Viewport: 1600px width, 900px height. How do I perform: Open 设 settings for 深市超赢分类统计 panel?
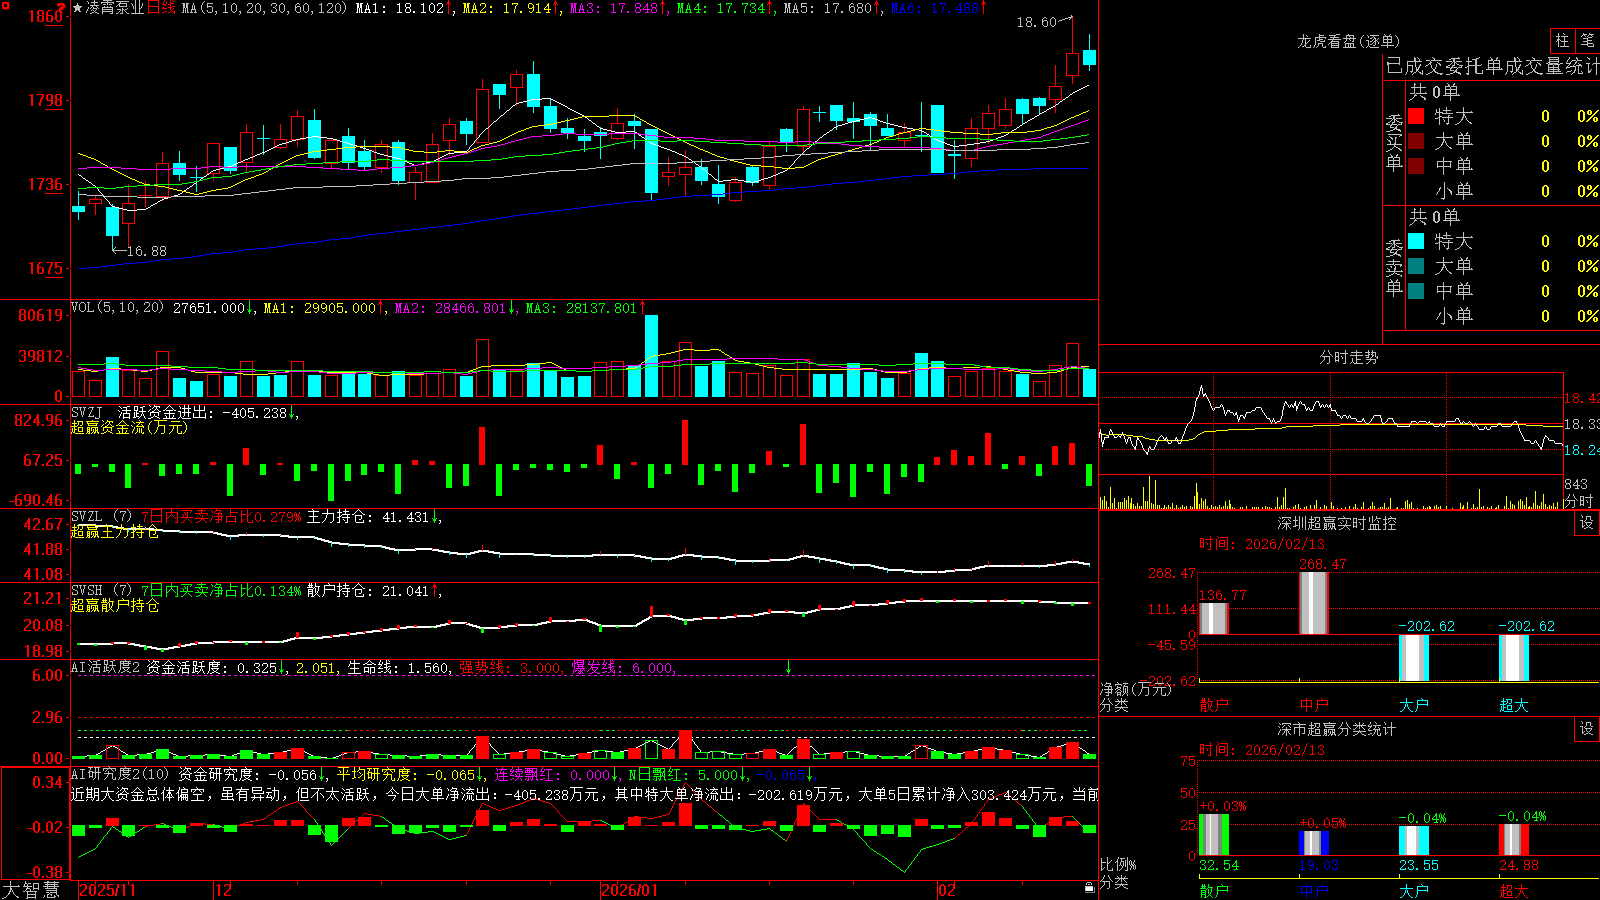click(1587, 729)
